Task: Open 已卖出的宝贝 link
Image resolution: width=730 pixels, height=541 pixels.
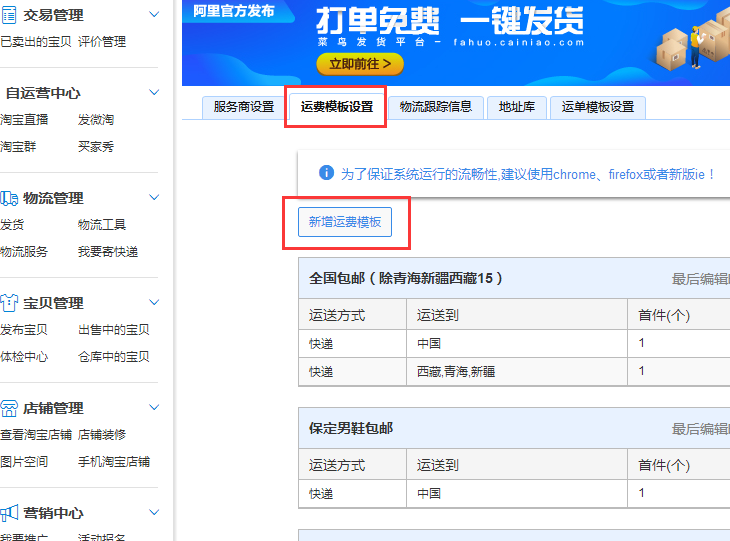Action: 36,42
